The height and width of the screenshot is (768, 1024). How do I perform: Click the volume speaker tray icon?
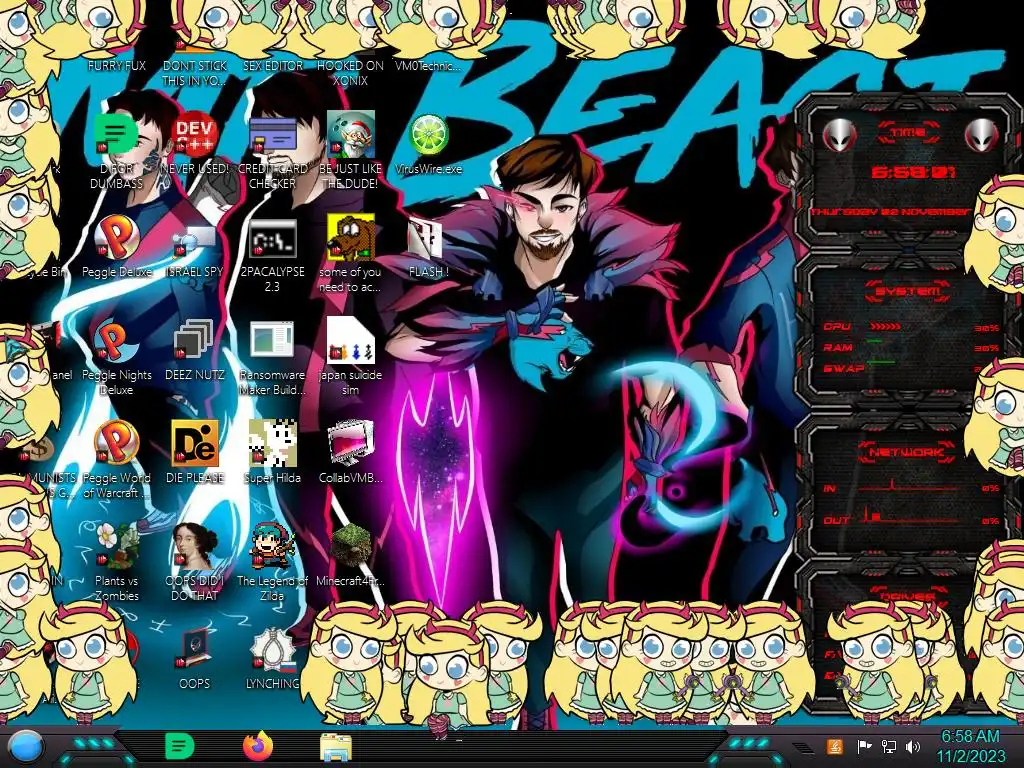click(913, 746)
